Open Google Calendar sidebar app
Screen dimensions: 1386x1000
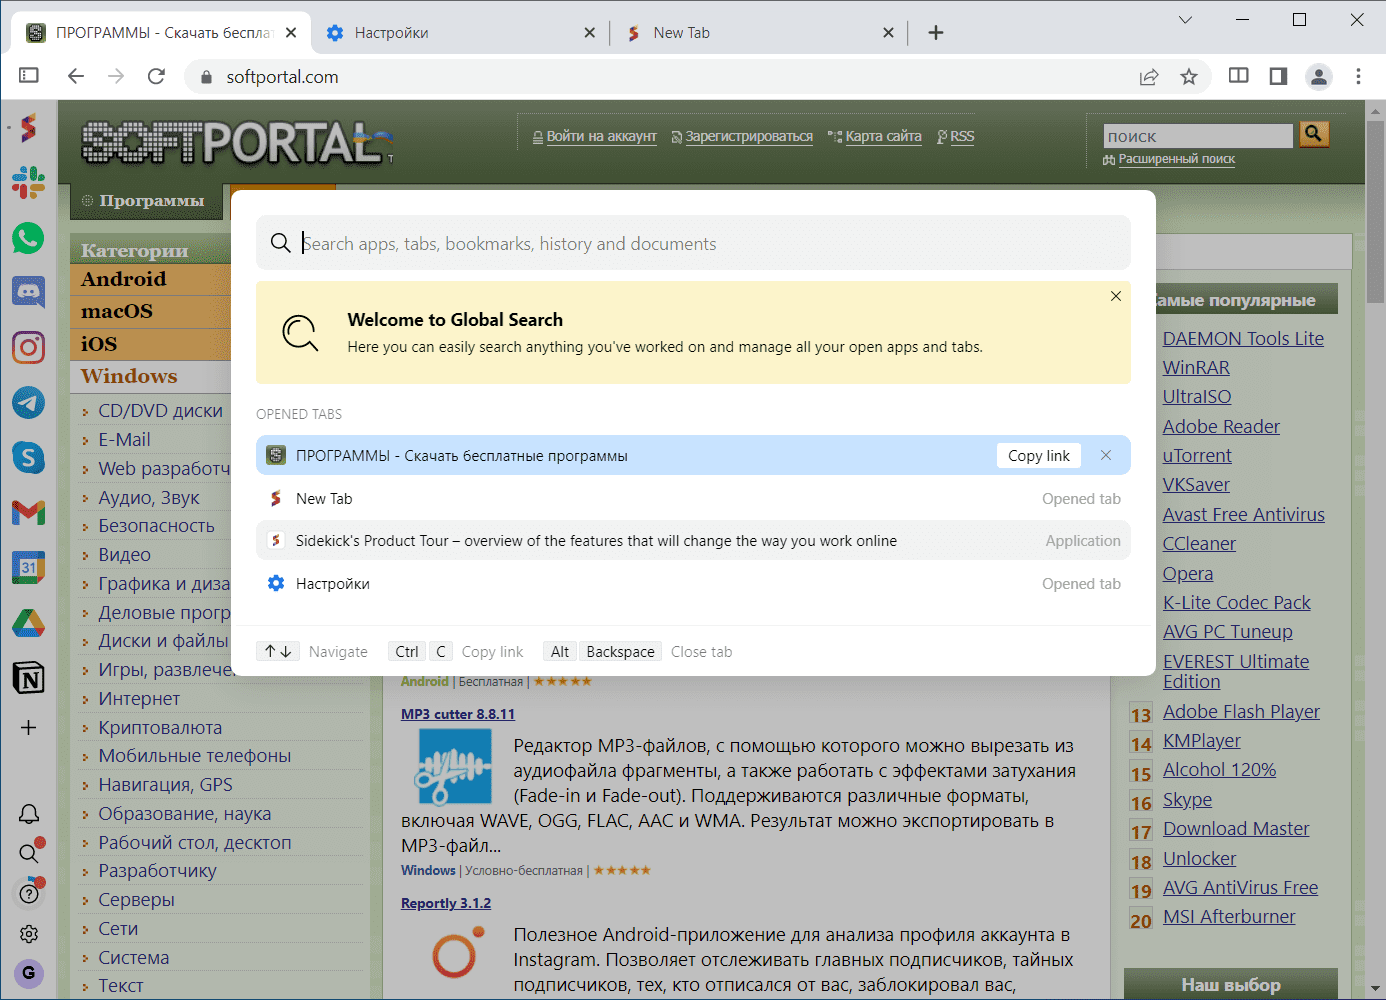coord(28,568)
